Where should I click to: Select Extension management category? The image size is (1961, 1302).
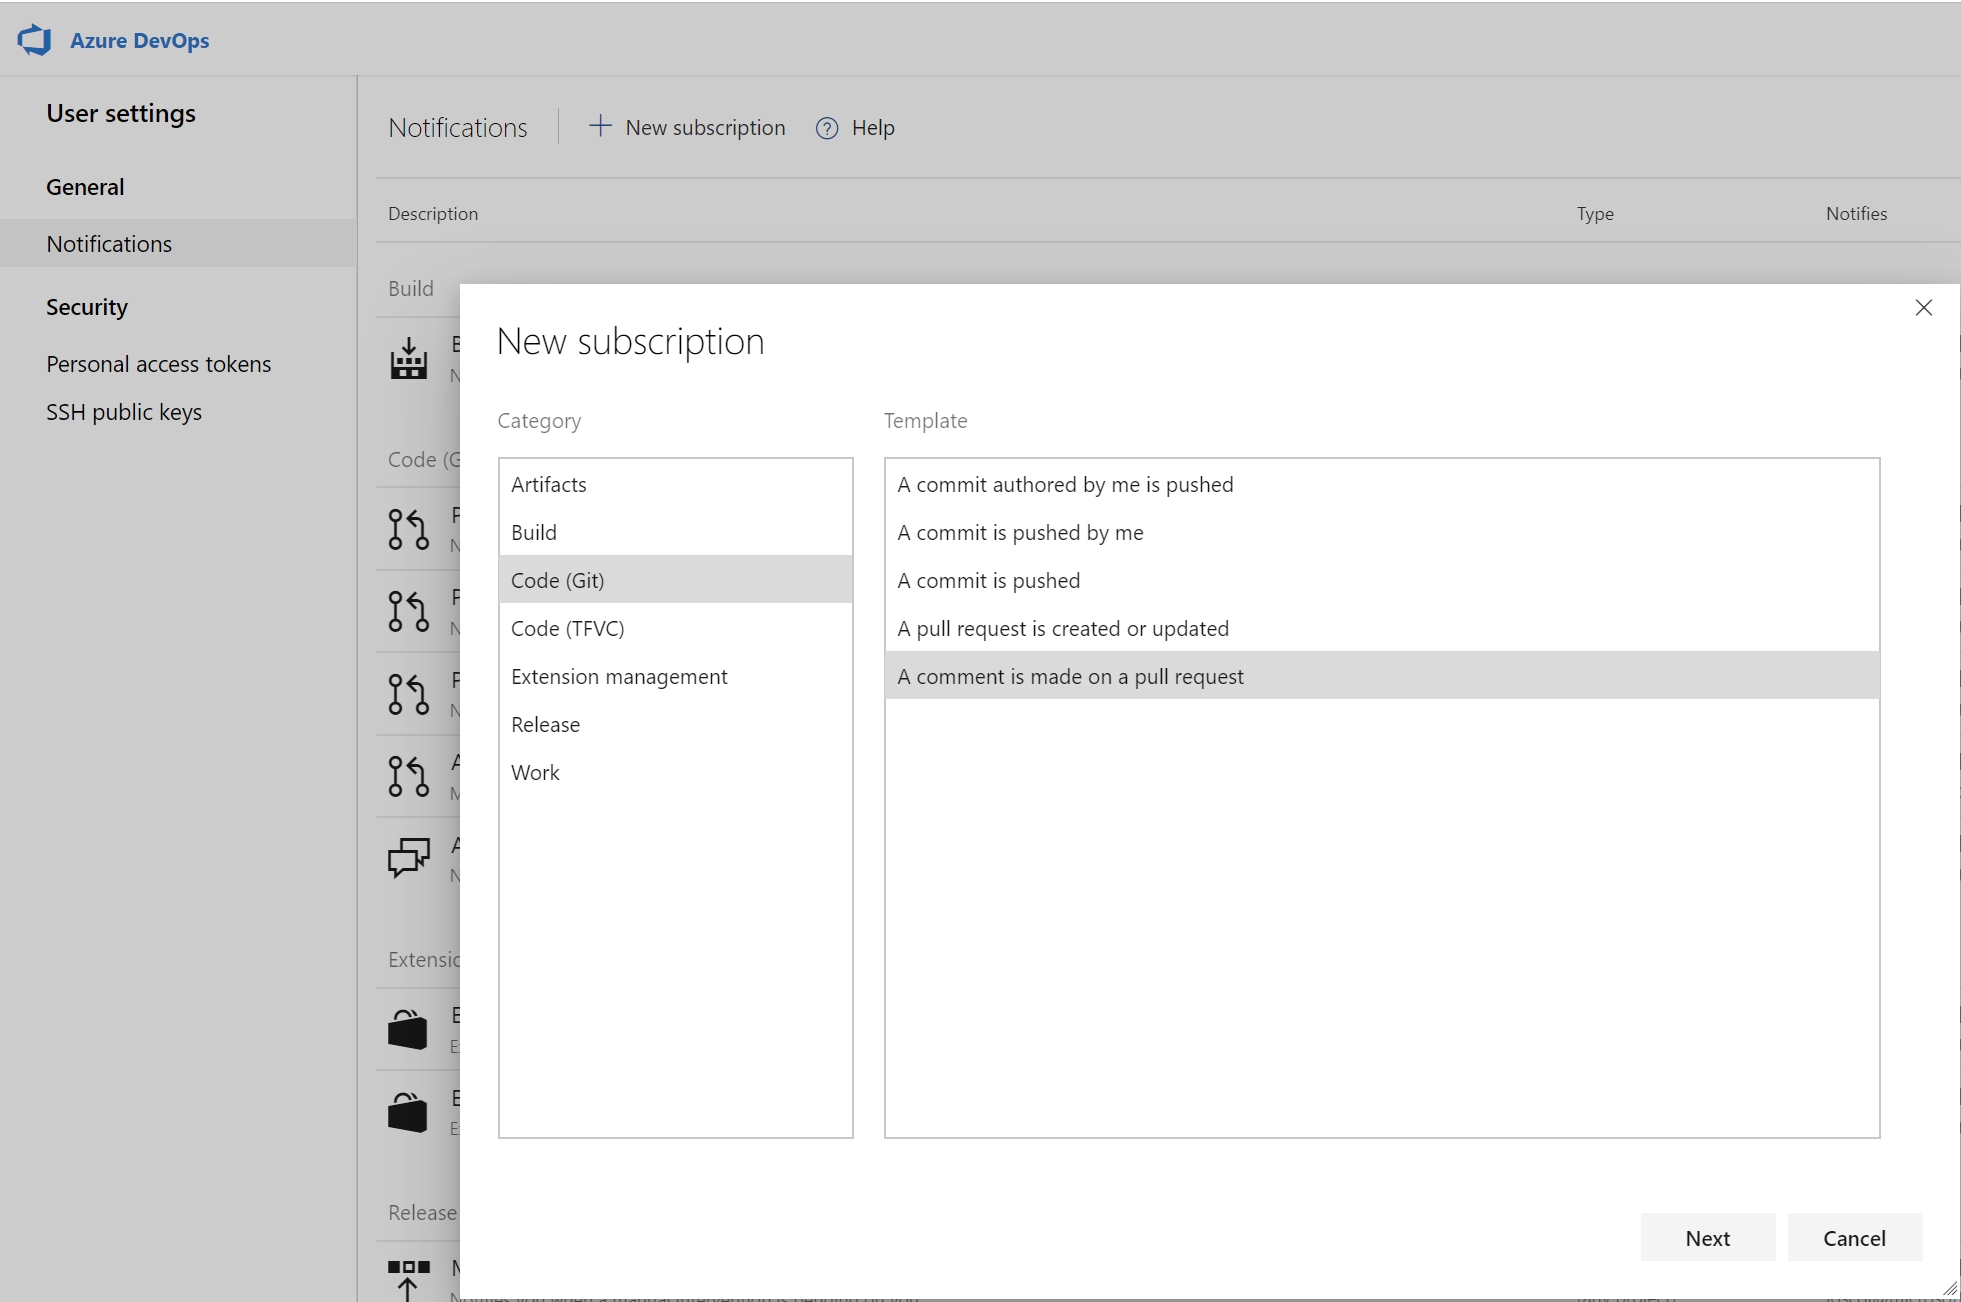tap(617, 676)
